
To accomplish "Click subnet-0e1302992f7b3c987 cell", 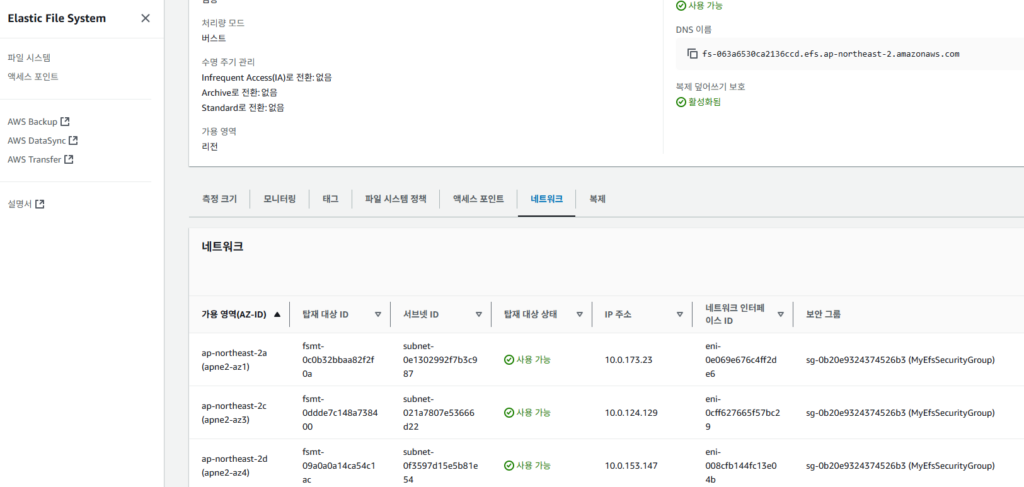I will coord(441,360).
